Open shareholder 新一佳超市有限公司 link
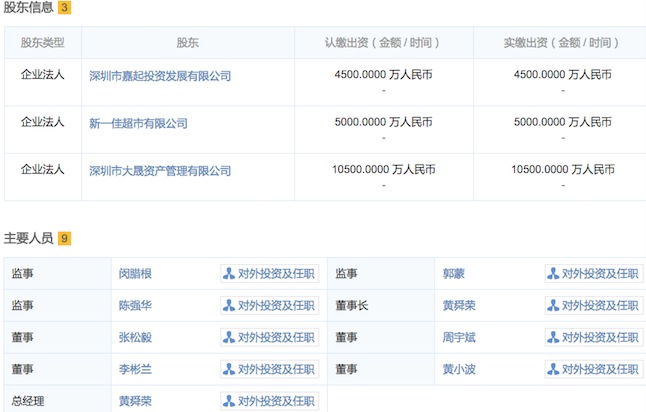The image size is (646, 412). tap(138, 123)
